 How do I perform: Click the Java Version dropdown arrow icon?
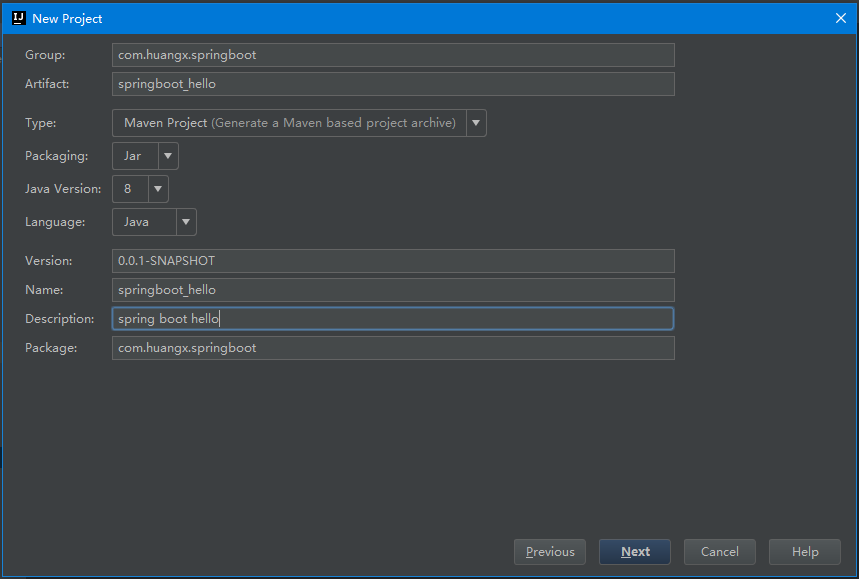(x=158, y=188)
